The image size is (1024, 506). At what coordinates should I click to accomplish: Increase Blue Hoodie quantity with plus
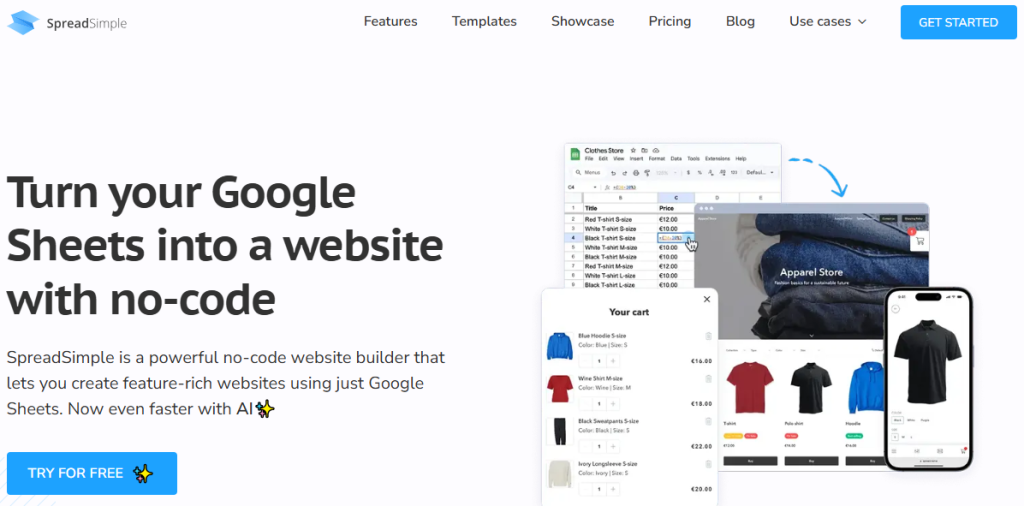[x=614, y=361]
